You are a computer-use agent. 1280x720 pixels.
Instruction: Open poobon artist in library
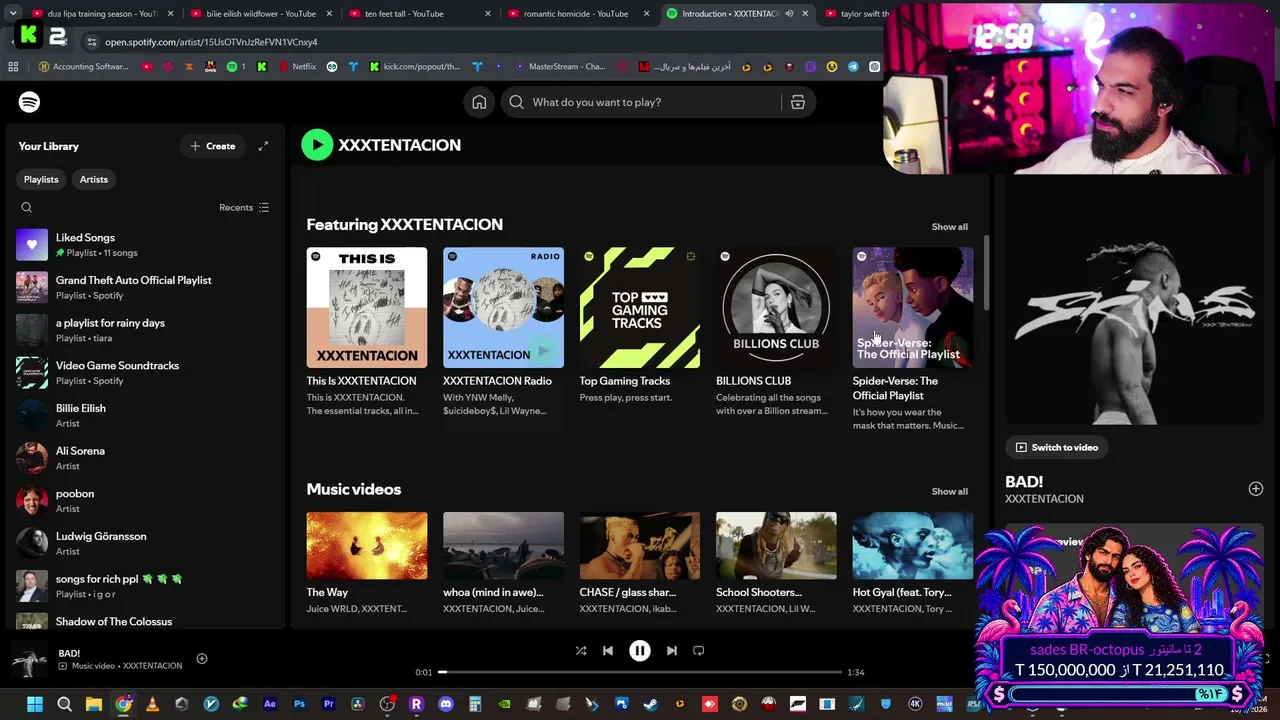(x=145, y=501)
